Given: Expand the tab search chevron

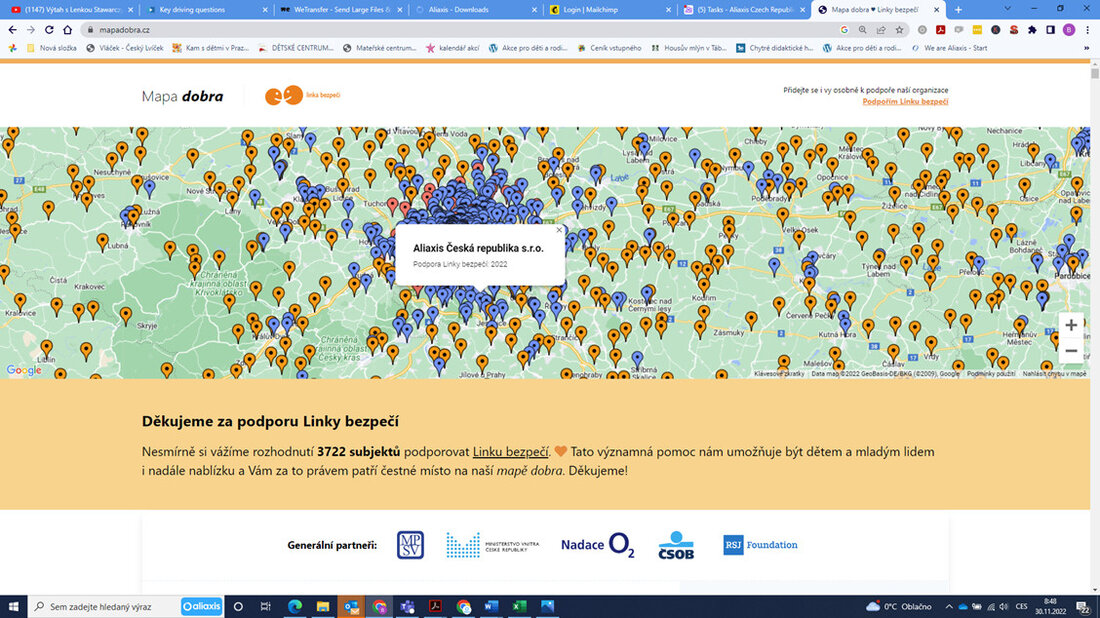Looking at the screenshot, I should point(1007,9).
